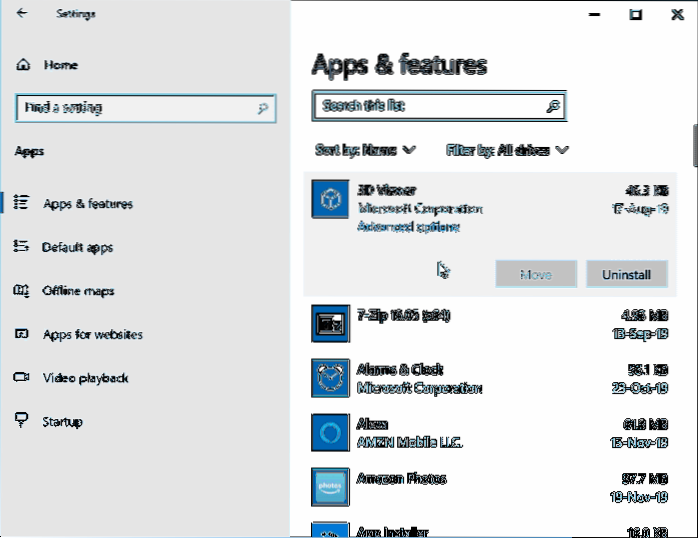Select the Alexa app icon
Screen dimensions: 698x538
pyautogui.click(x=328, y=432)
